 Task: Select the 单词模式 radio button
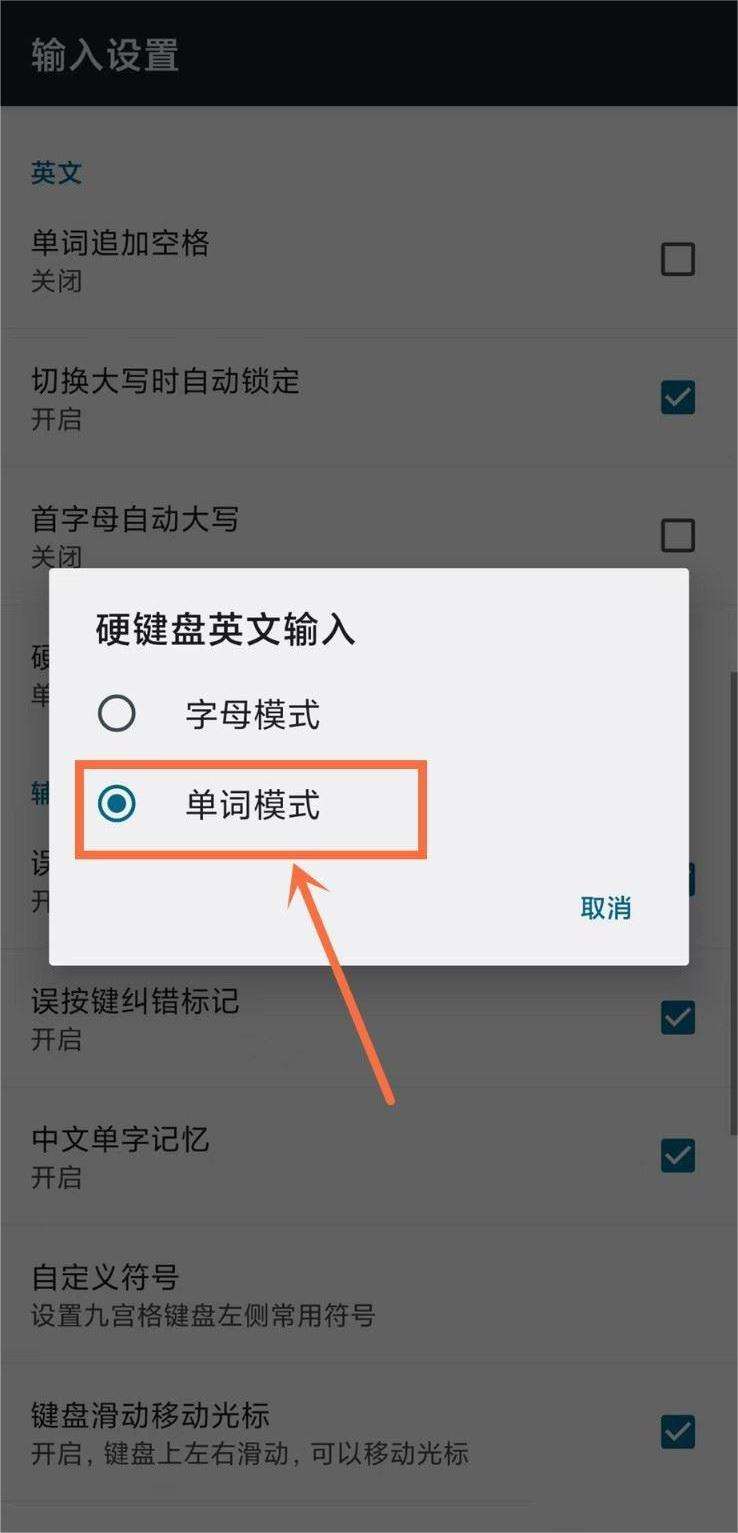(117, 804)
